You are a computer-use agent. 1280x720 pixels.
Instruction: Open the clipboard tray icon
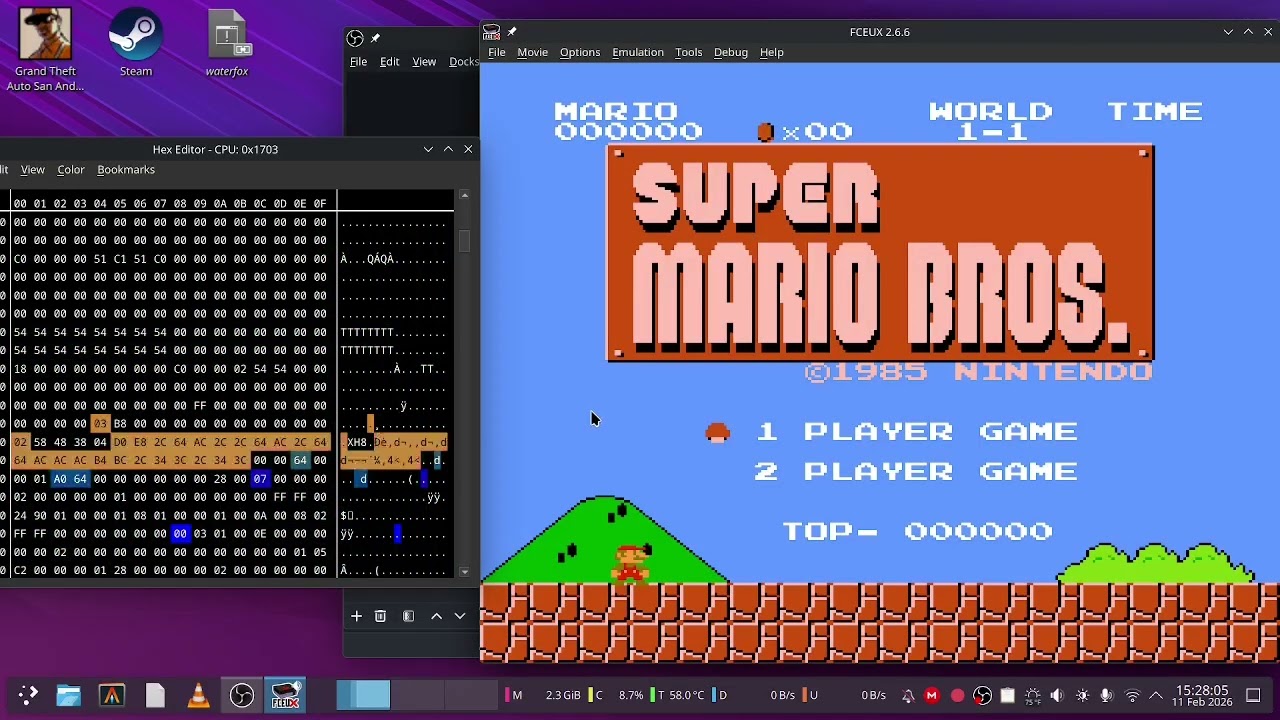click(1007, 695)
